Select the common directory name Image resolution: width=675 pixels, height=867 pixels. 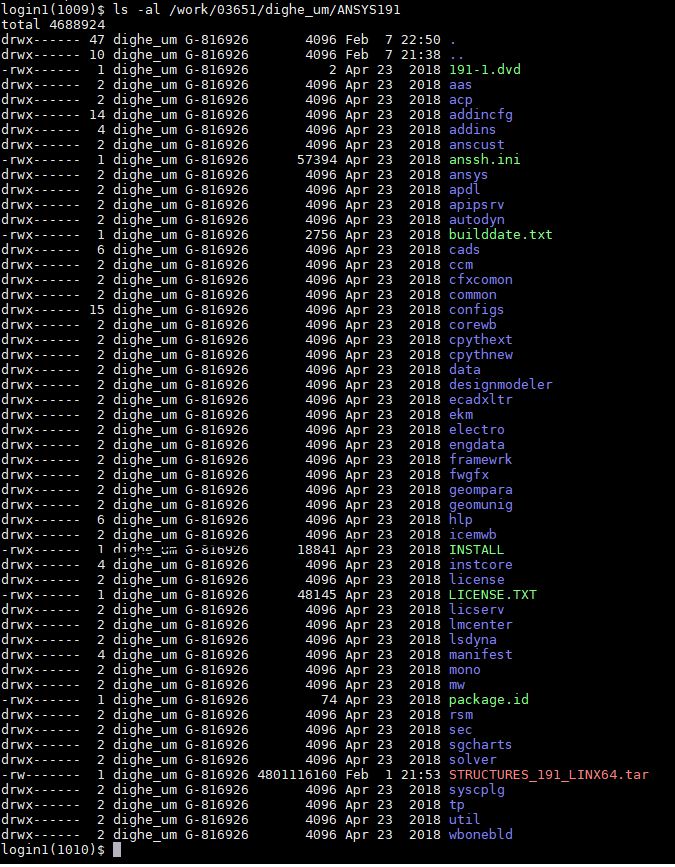click(473, 295)
